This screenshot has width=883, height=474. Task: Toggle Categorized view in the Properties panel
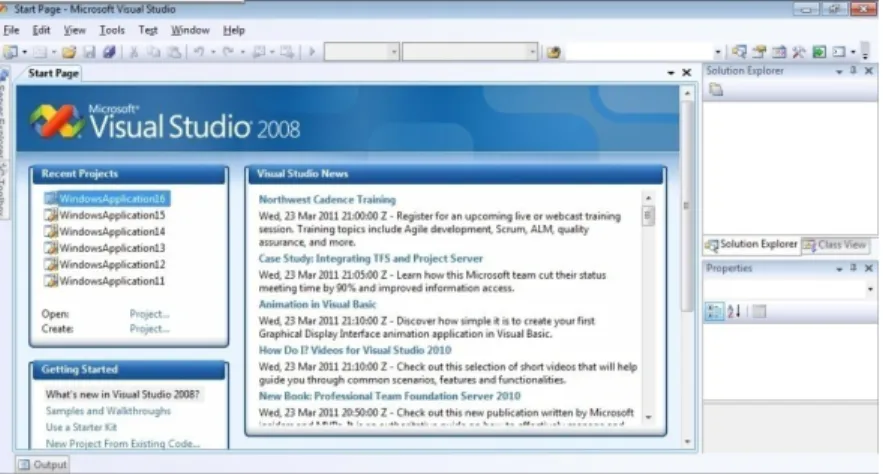pyautogui.click(x=715, y=311)
